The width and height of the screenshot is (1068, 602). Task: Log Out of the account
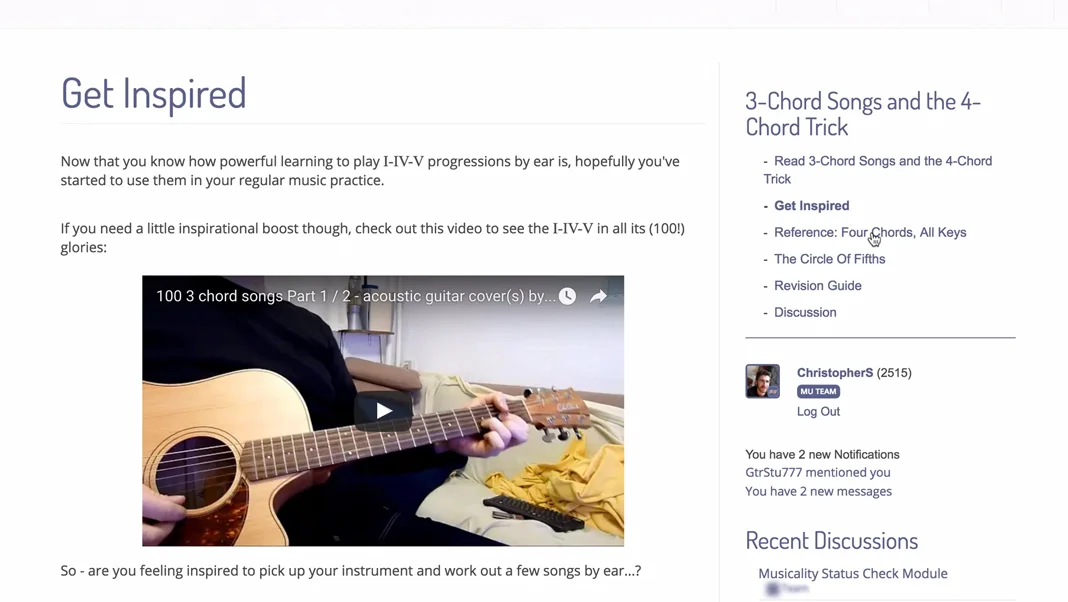tap(818, 411)
